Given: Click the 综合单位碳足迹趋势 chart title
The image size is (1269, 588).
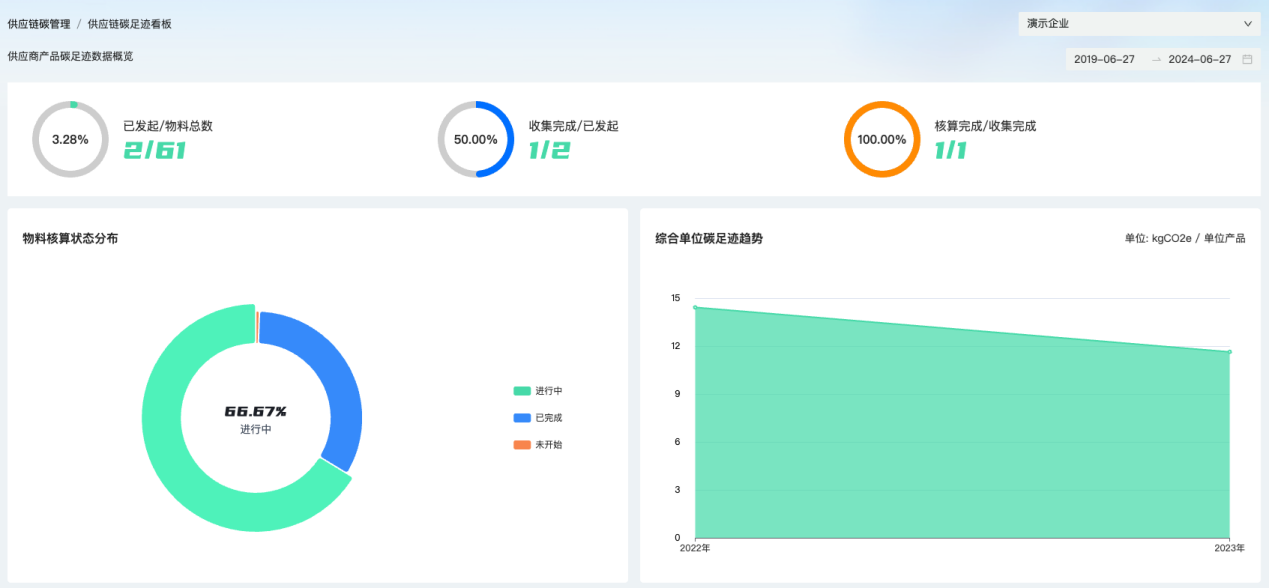Looking at the screenshot, I should click(x=709, y=239).
